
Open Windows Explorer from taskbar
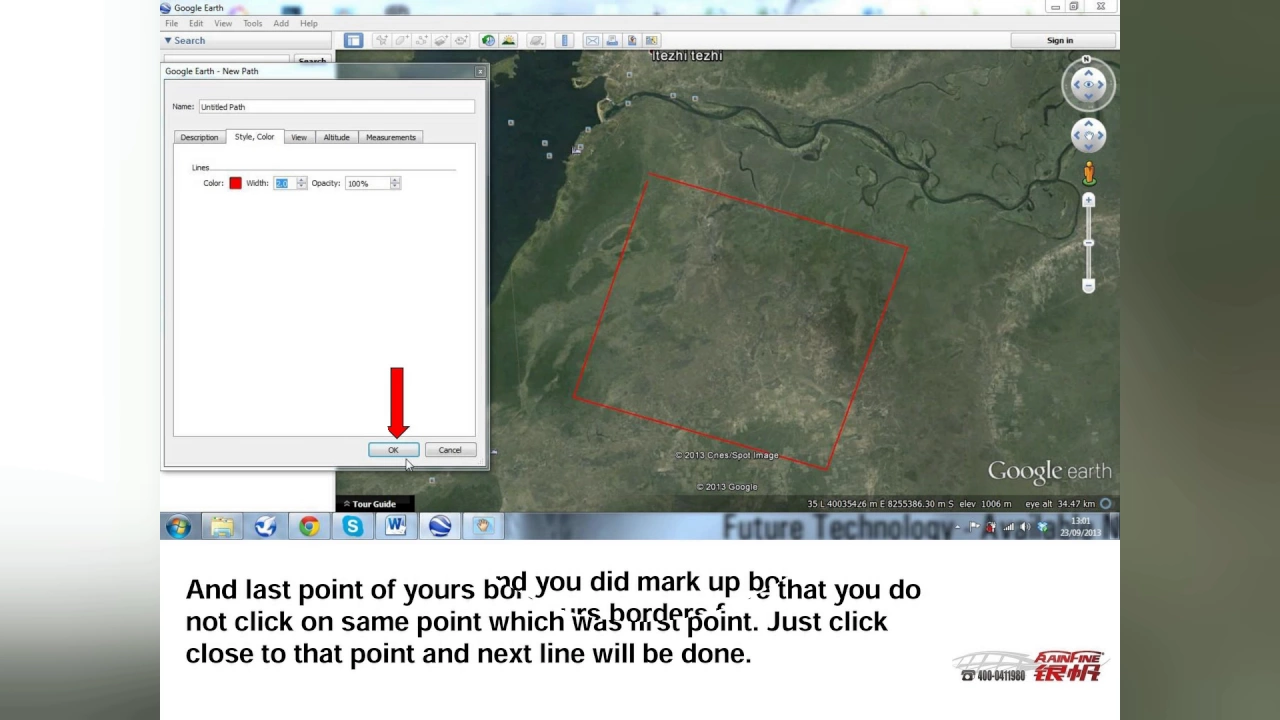point(222,526)
